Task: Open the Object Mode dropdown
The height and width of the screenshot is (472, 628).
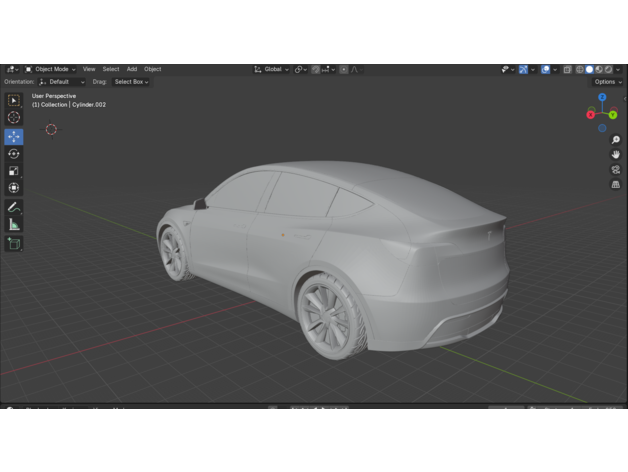Action: pos(51,69)
